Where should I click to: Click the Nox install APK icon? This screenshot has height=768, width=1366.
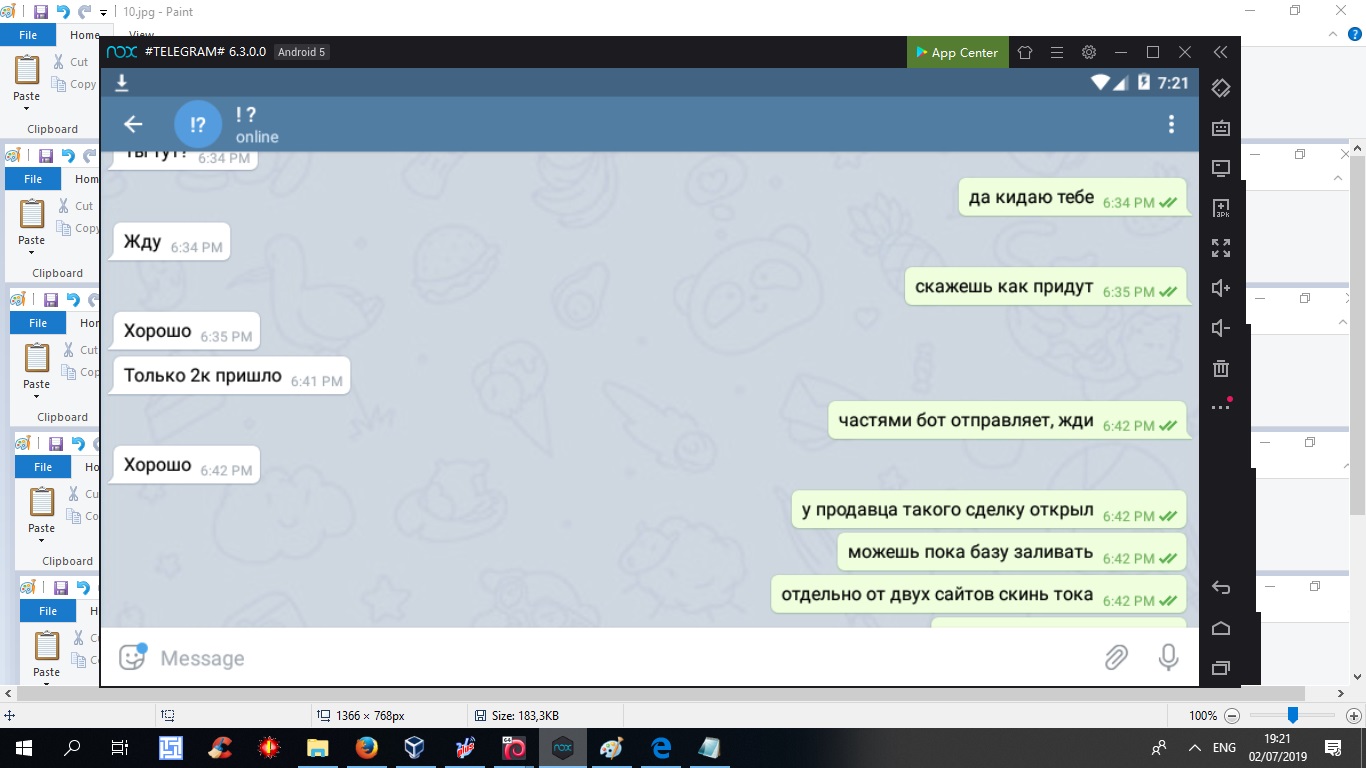coord(1220,208)
